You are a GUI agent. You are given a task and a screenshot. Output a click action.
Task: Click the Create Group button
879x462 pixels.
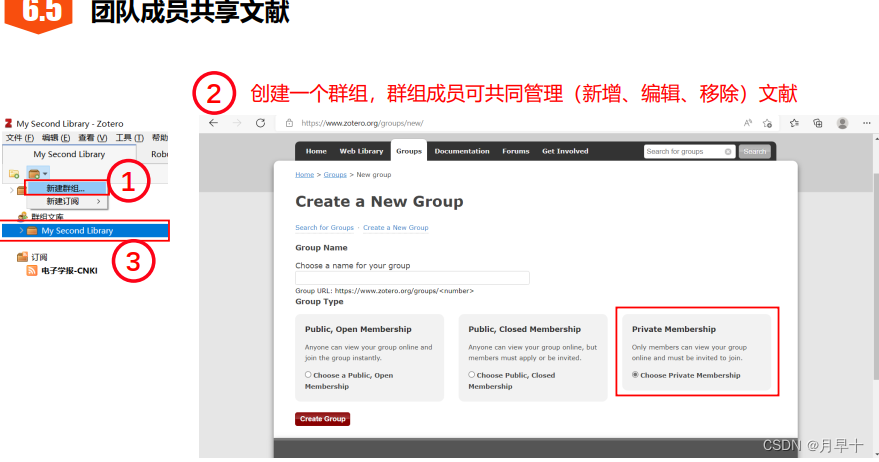322,419
